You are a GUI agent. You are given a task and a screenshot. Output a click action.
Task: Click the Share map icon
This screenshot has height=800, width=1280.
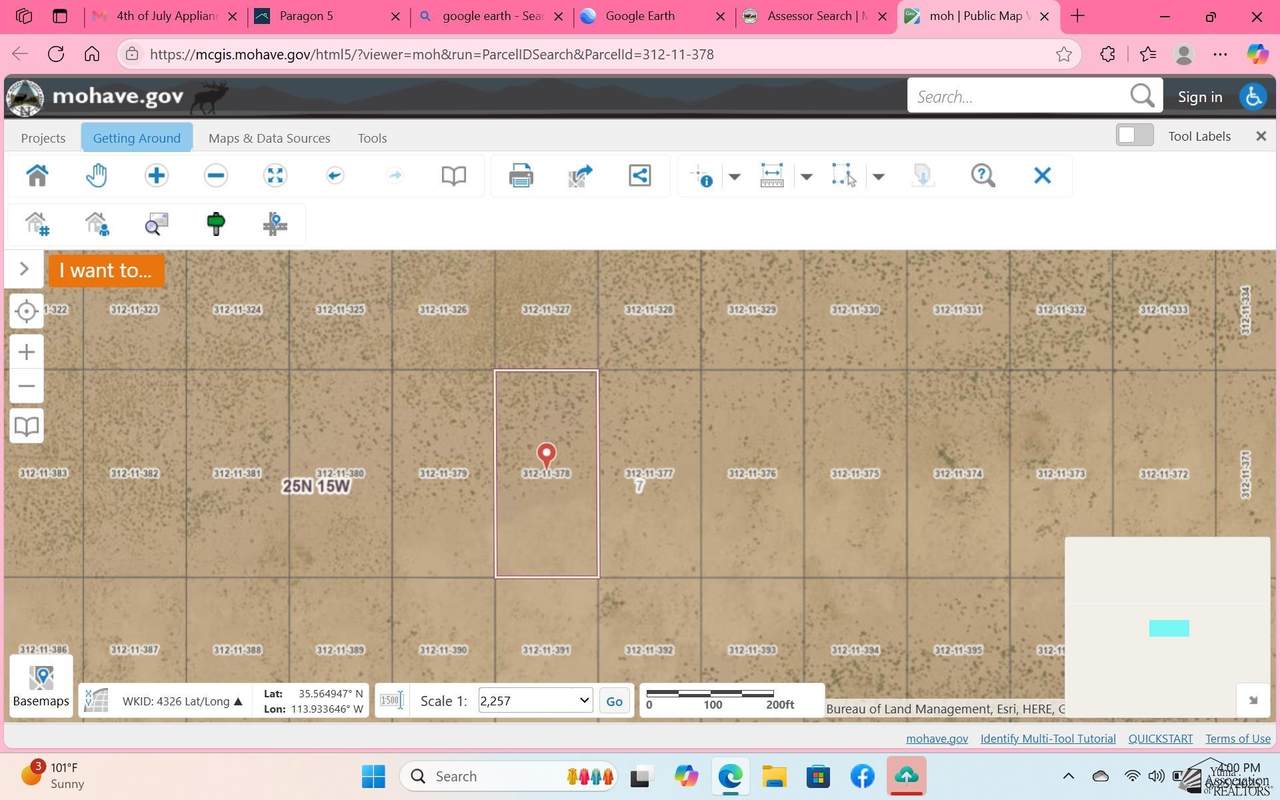tap(640, 176)
